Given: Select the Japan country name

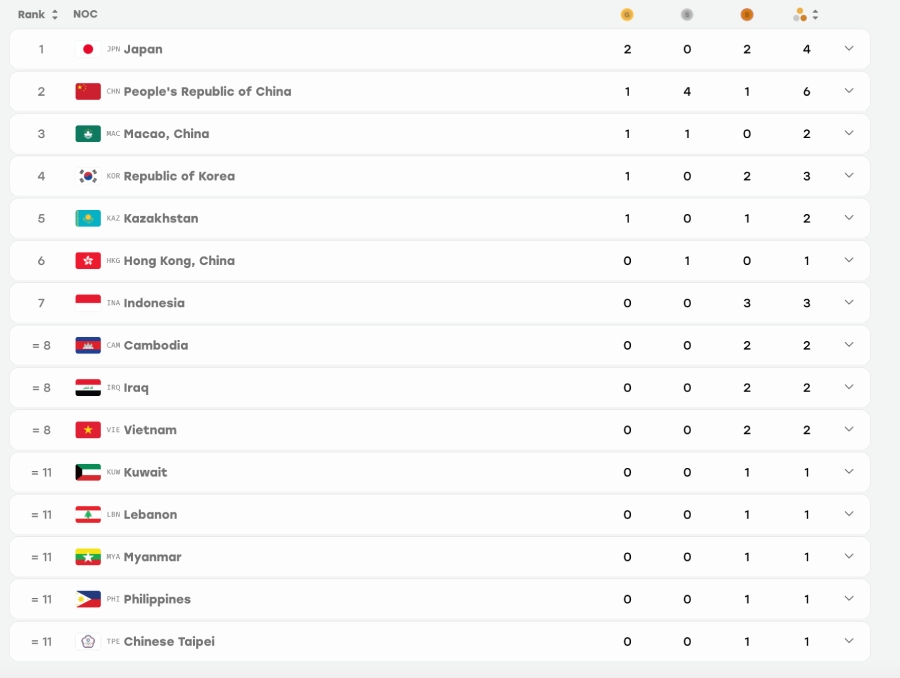Looking at the screenshot, I should coord(143,49).
